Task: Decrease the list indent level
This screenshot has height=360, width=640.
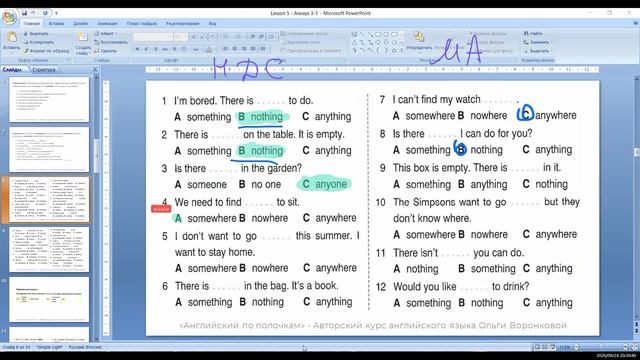Action: pos(253,37)
